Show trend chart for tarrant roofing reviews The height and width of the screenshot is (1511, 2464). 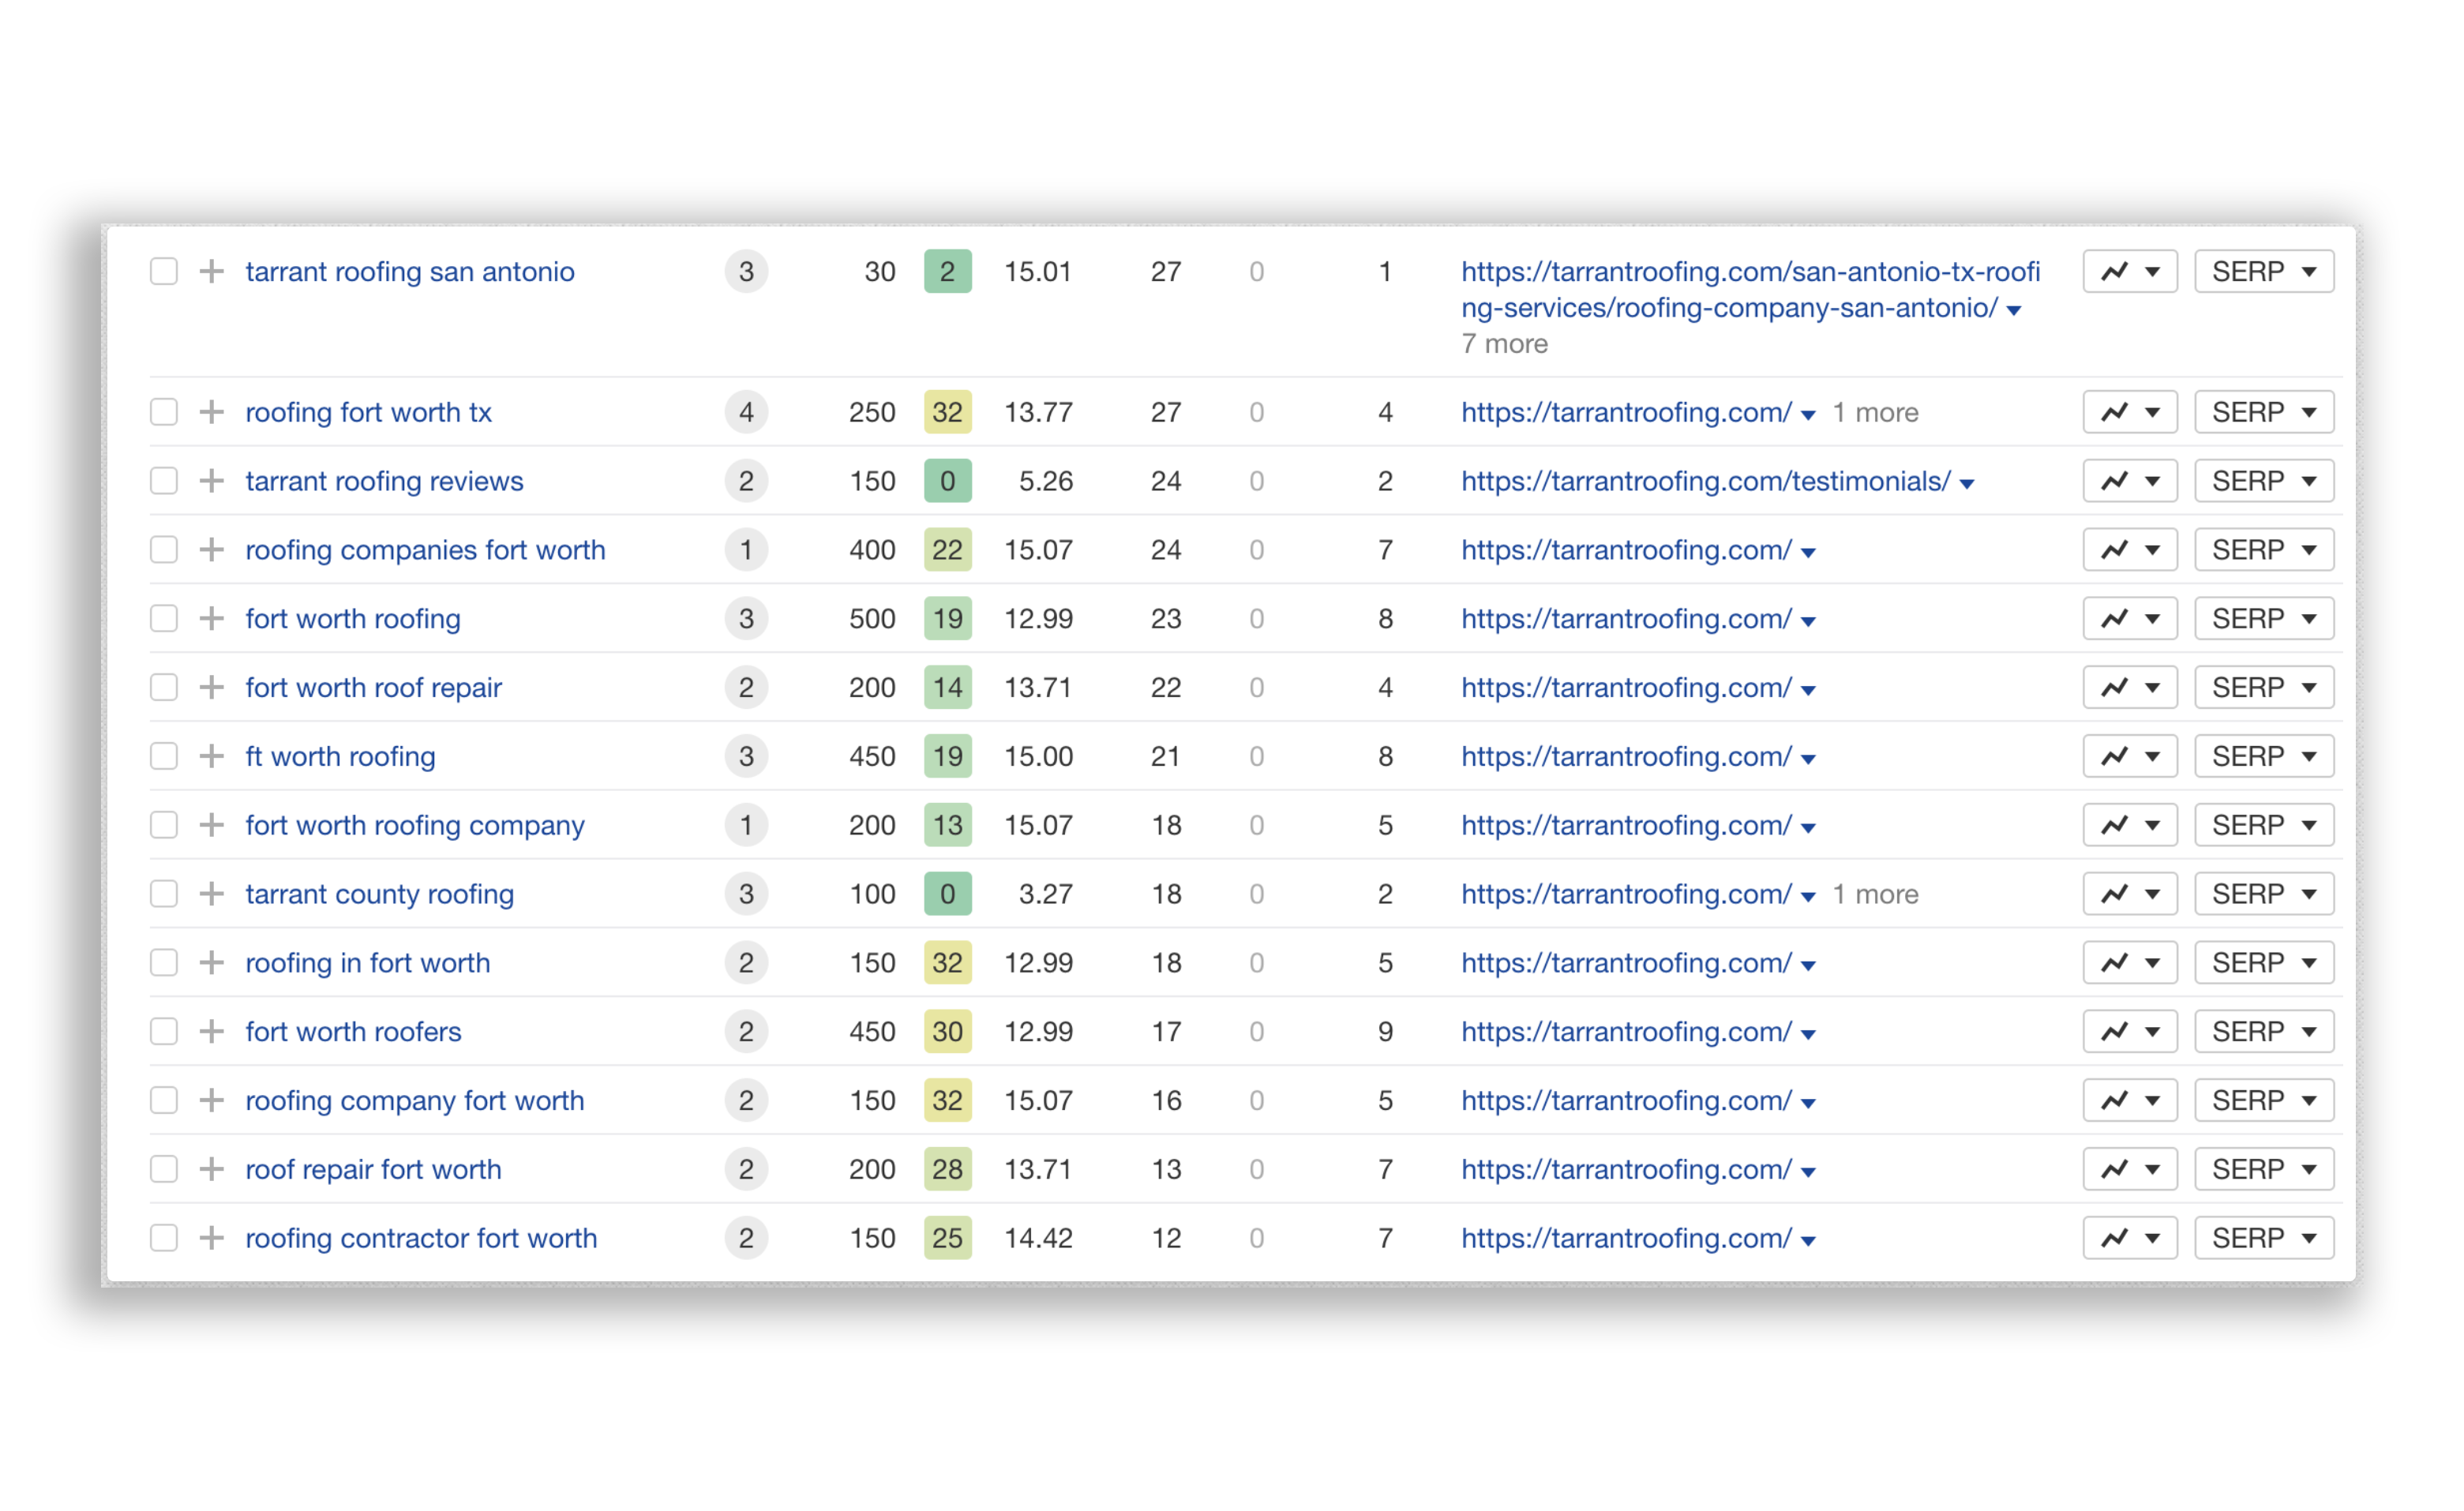[2130, 481]
